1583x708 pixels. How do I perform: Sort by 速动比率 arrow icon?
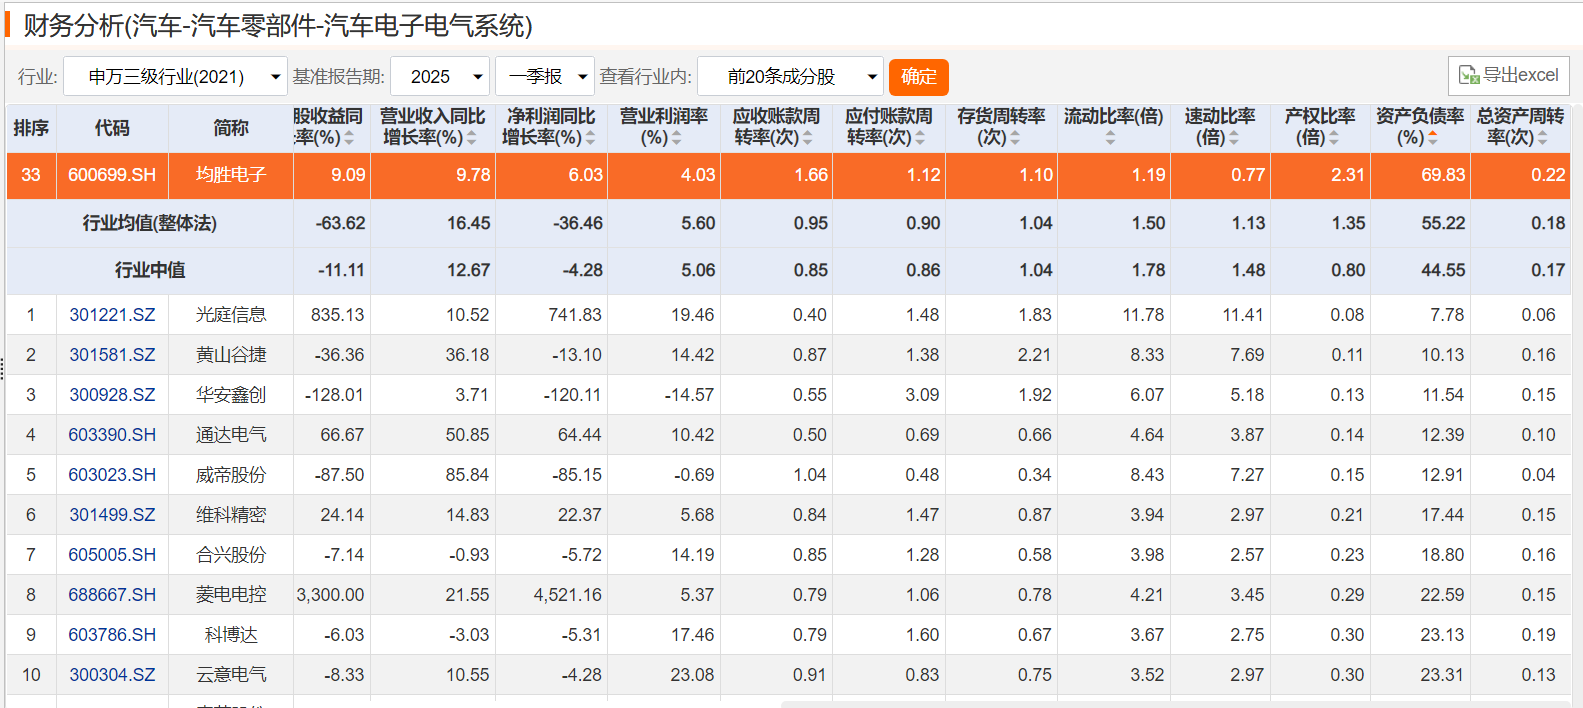(1234, 138)
